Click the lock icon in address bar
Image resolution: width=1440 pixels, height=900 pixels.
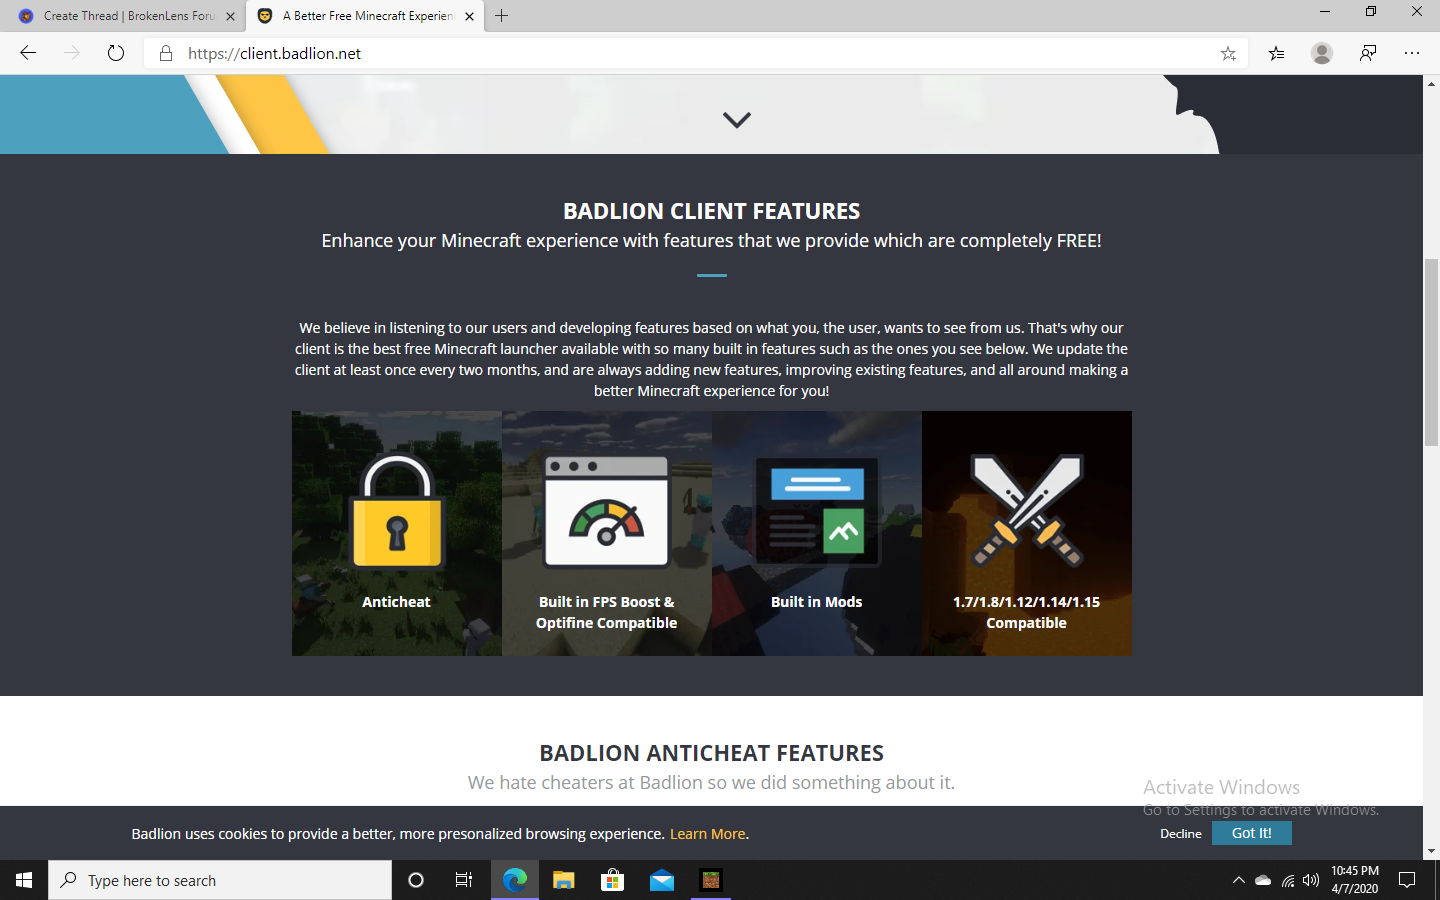pyautogui.click(x=166, y=53)
